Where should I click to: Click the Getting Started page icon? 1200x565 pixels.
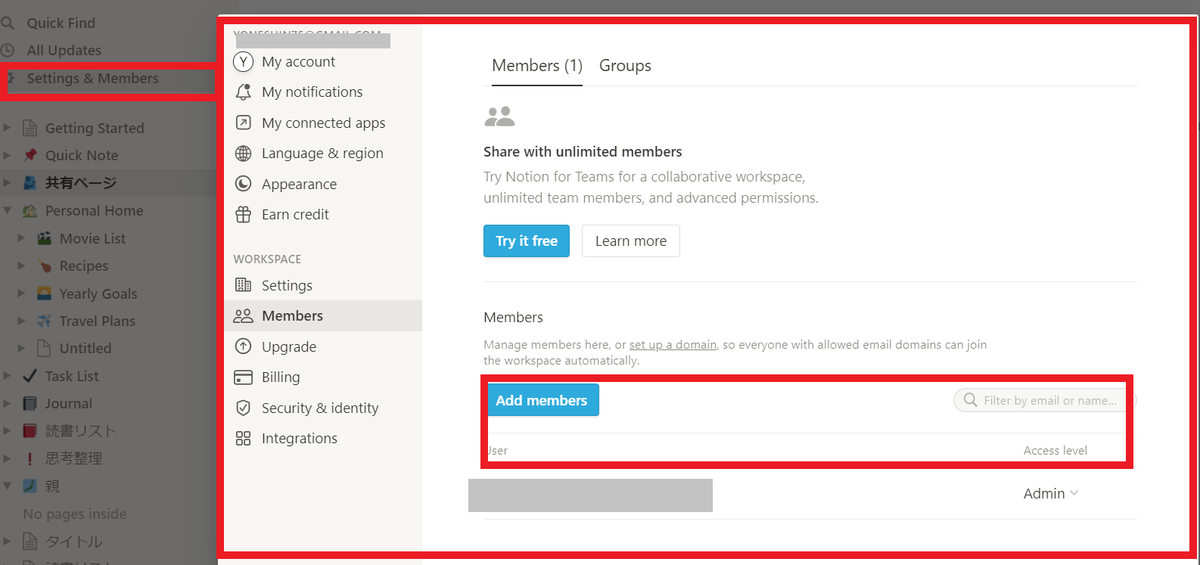[x=30, y=128]
